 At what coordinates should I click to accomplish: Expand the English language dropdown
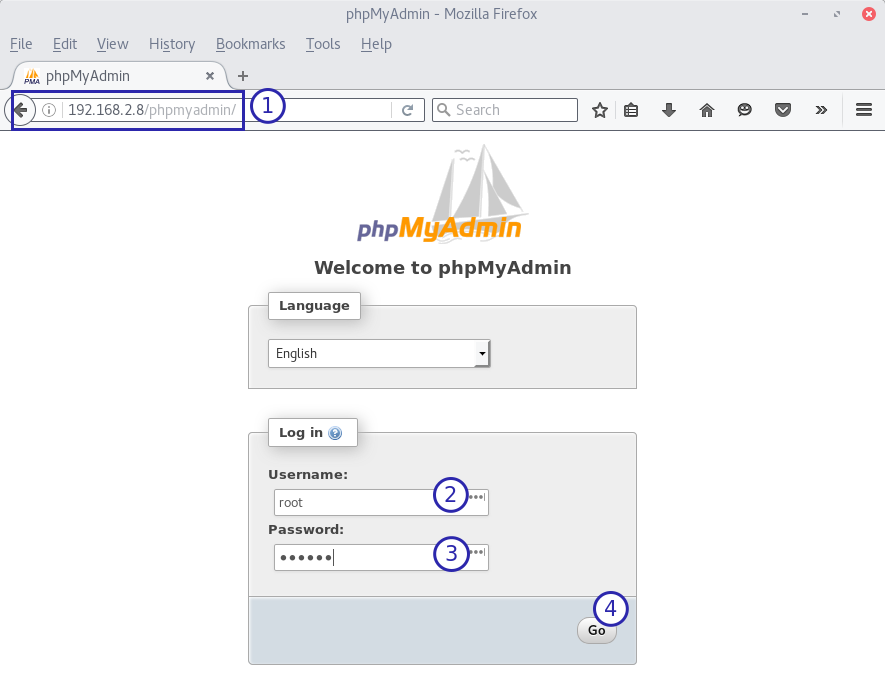point(379,354)
